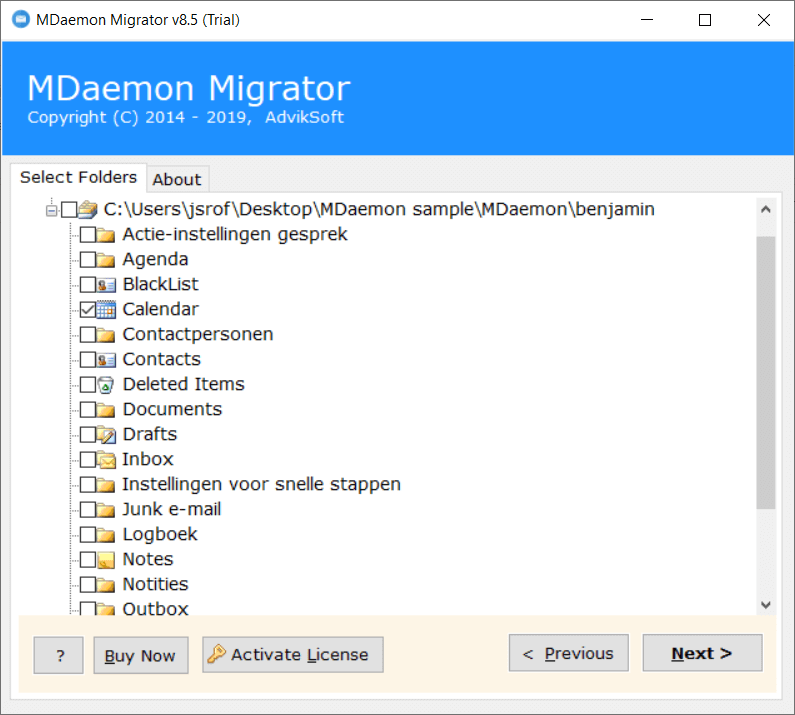Uncheck the Calendar checkbox

pos(88,309)
